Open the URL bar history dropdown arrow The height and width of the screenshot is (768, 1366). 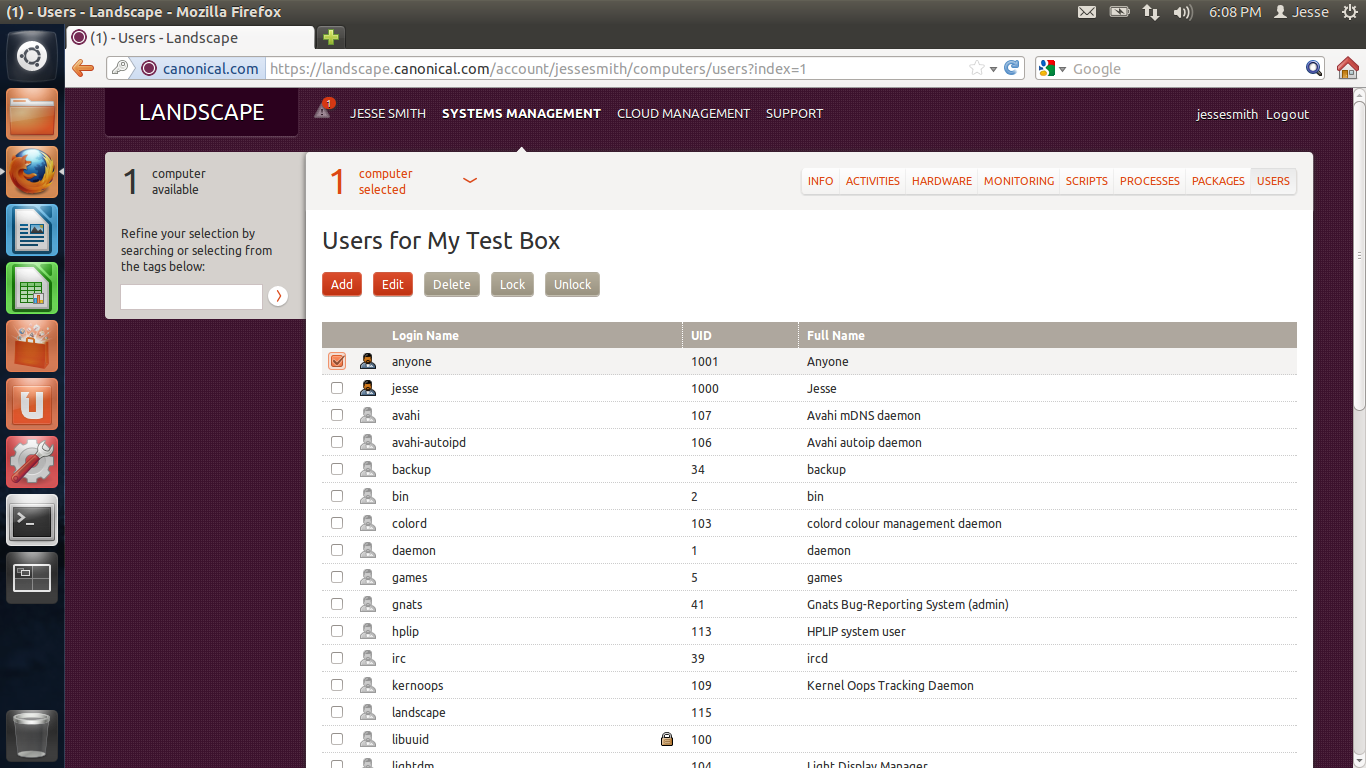pos(993,69)
